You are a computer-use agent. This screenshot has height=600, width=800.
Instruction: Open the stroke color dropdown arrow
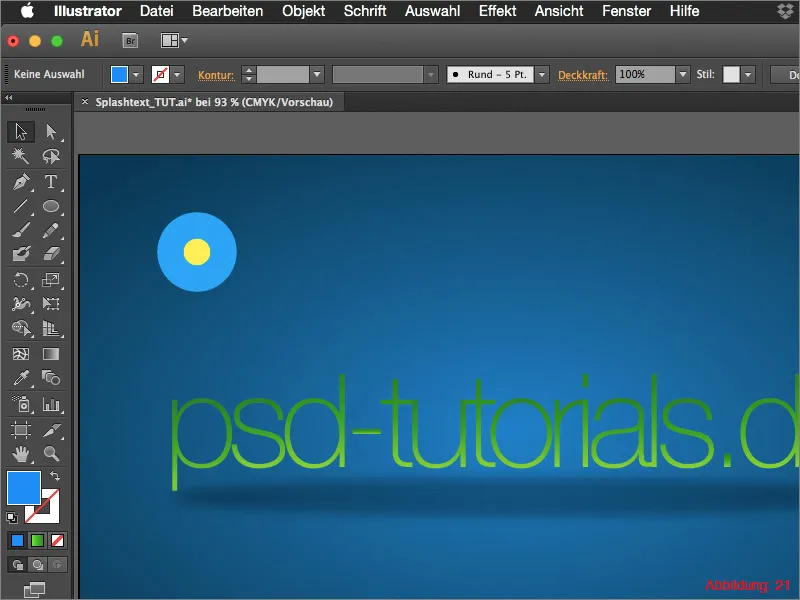(177, 74)
